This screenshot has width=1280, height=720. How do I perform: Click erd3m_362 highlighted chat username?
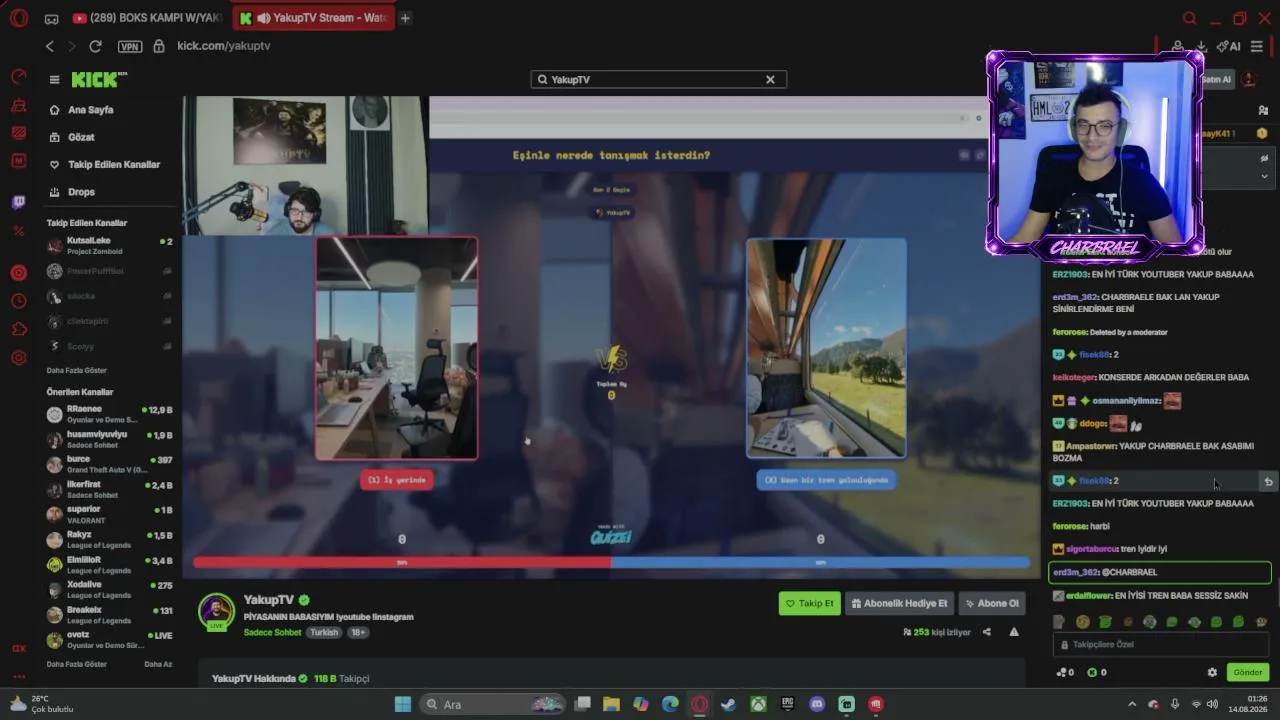point(1076,573)
